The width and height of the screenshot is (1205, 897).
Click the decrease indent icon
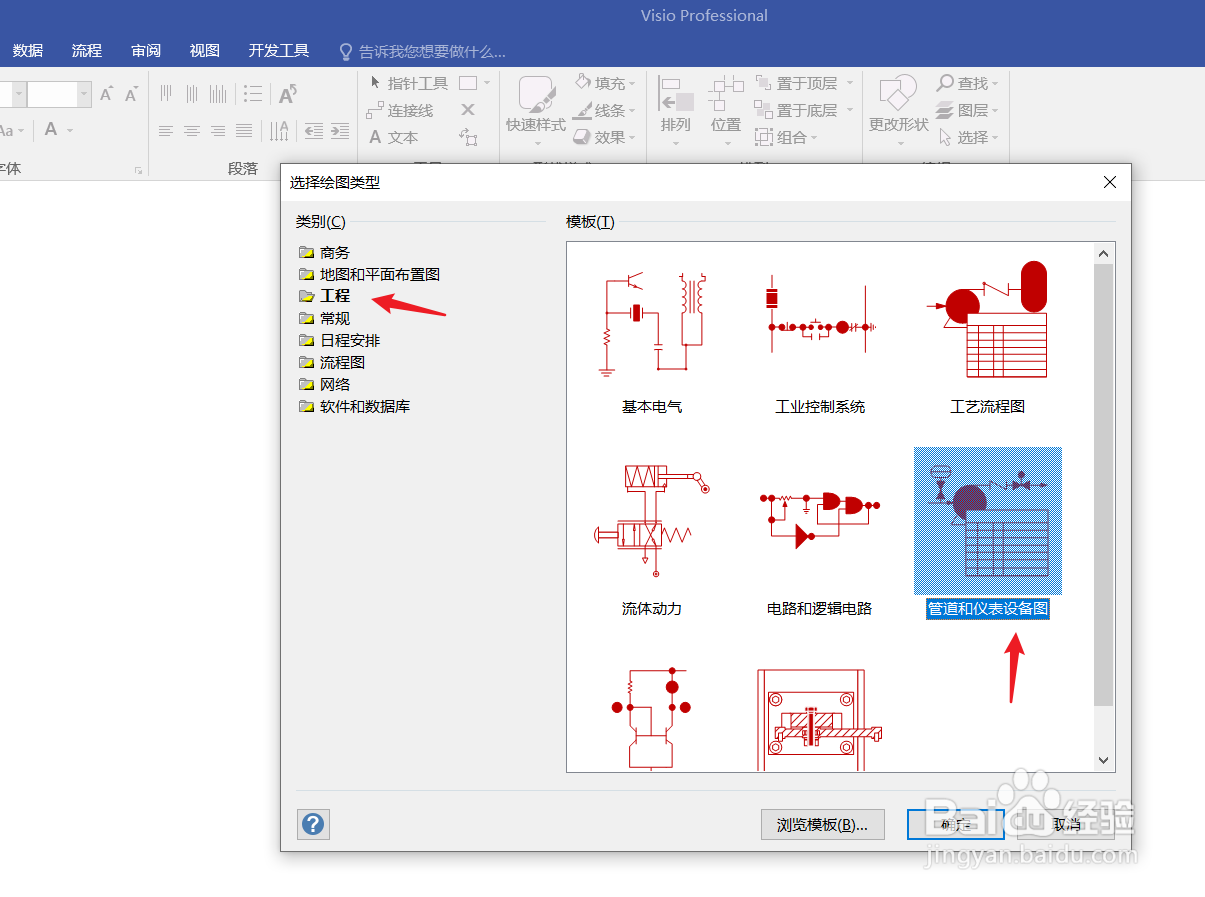314,131
